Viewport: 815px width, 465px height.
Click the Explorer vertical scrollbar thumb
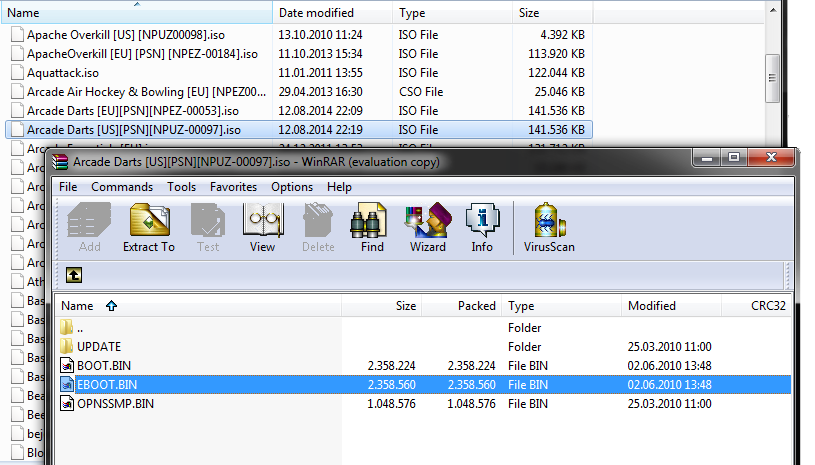[772, 78]
